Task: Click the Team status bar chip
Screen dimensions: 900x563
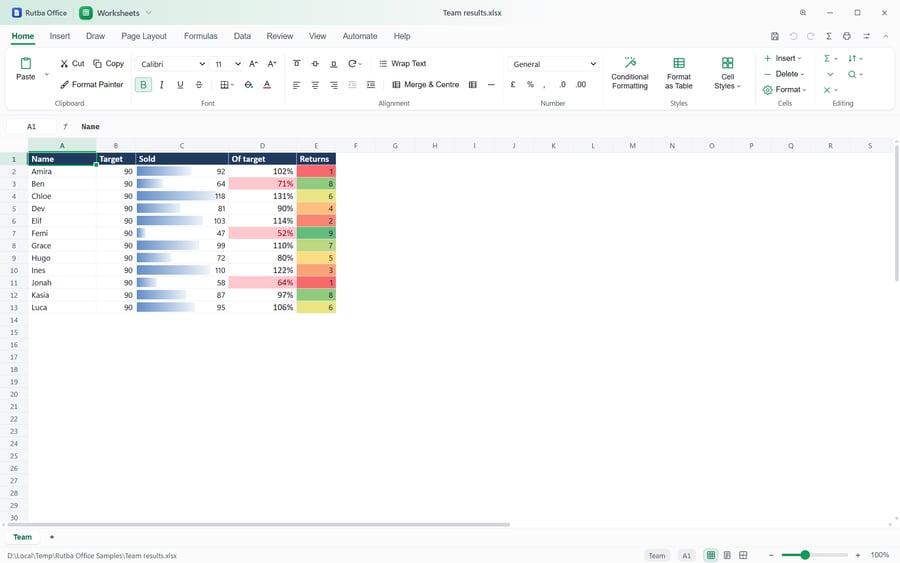Action: coord(657,556)
